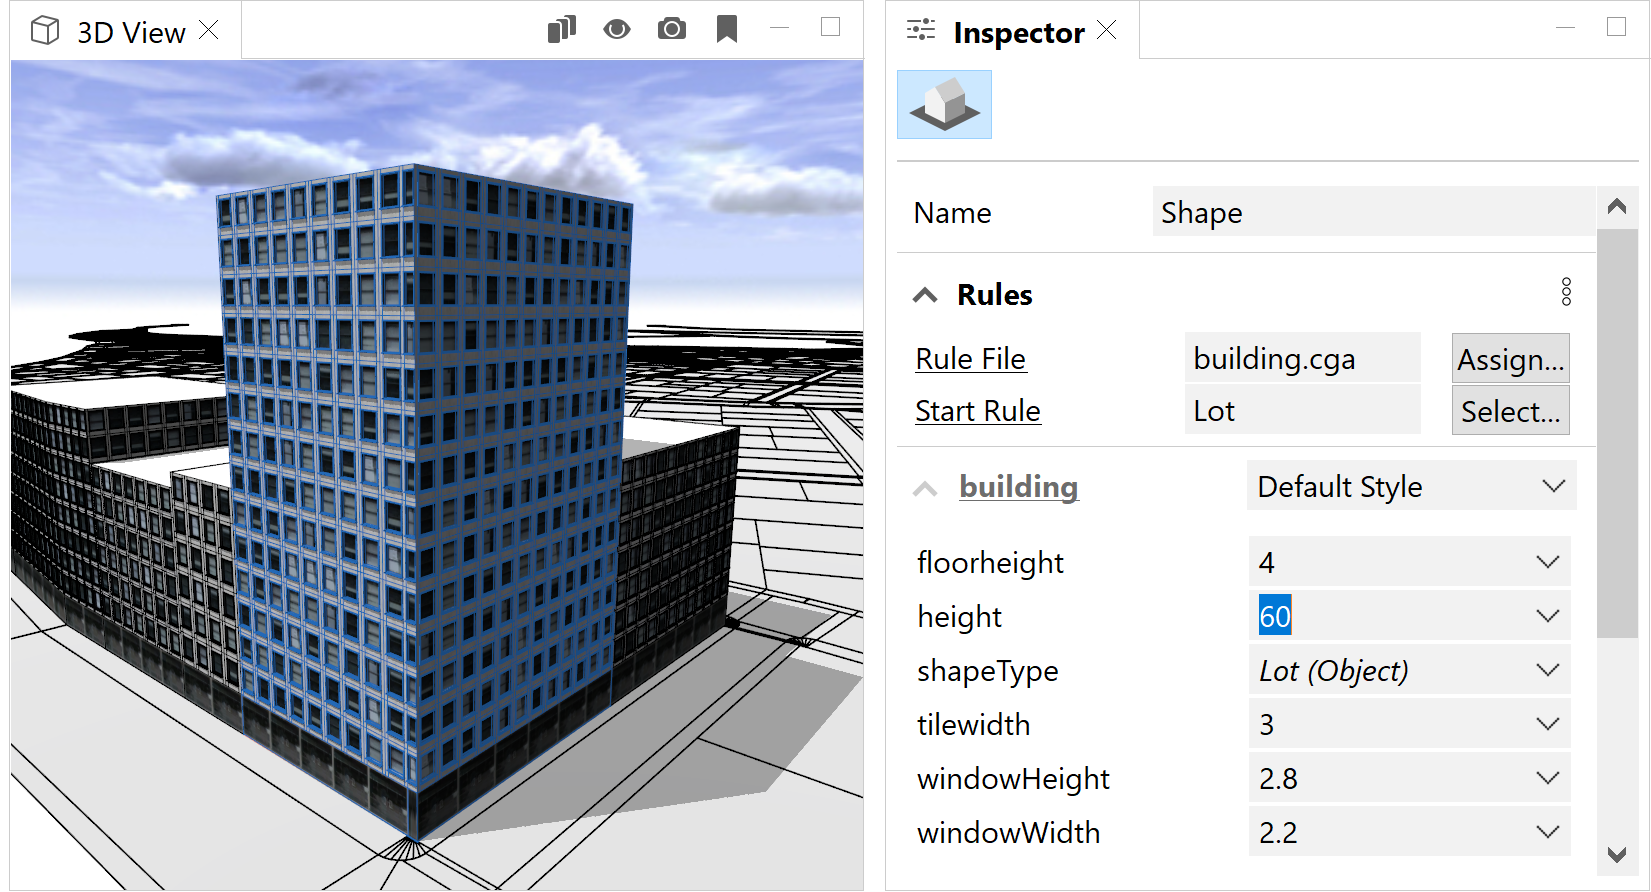The width and height of the screenshot is (1651, 892).
Task: Click the Inspector scrollbar down arrow
Action: [1617, 855]
